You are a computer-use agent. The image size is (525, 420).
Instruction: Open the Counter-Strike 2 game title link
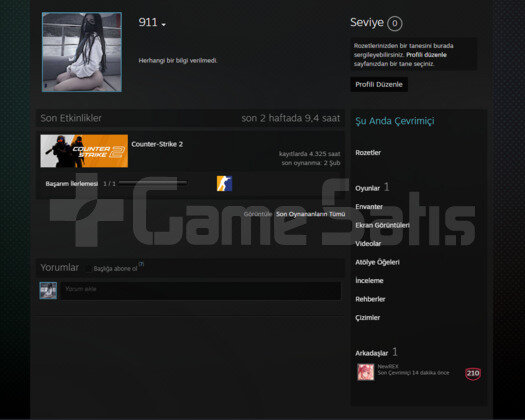click(x=157, y=144)
